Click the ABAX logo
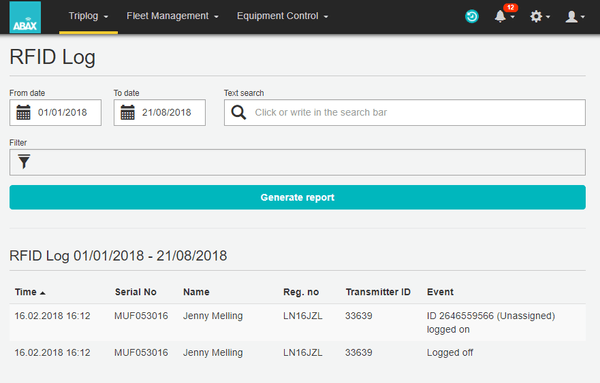Image resolution: width=600 pixels, height=383 pixels. pyautogui.click(x=25, y=17)
